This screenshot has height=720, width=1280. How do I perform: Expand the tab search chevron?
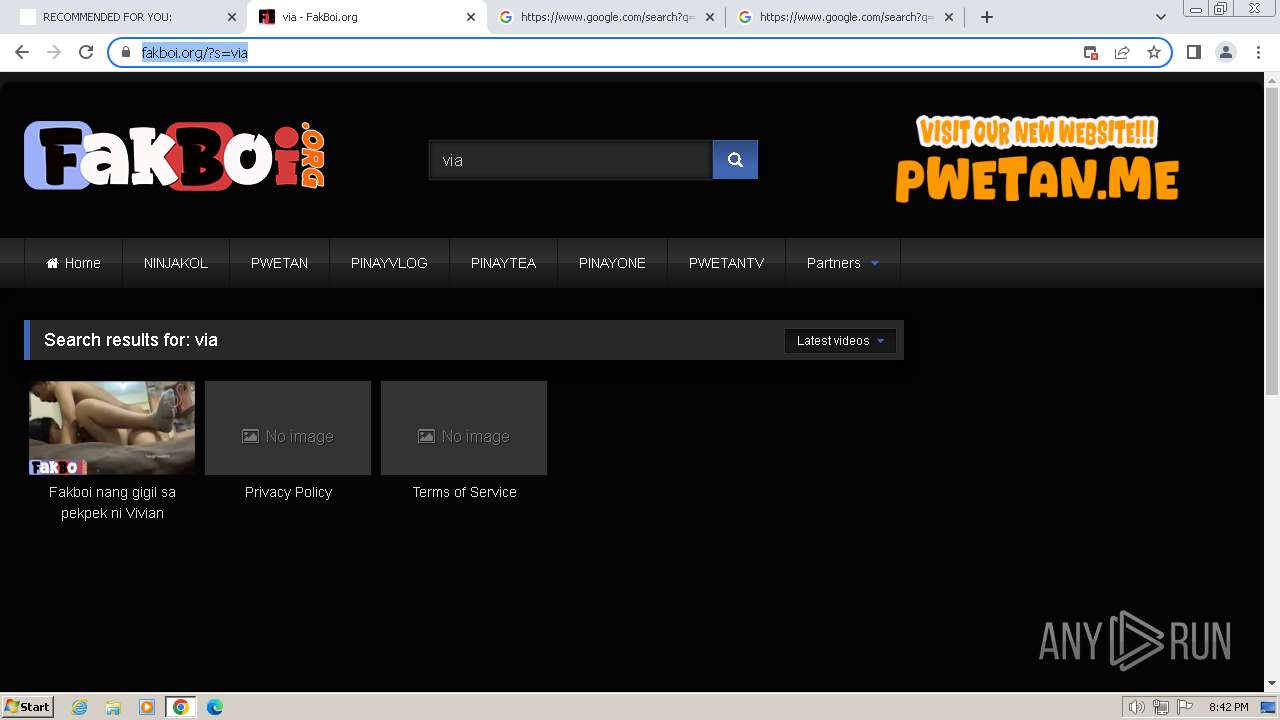(1160, 17)
